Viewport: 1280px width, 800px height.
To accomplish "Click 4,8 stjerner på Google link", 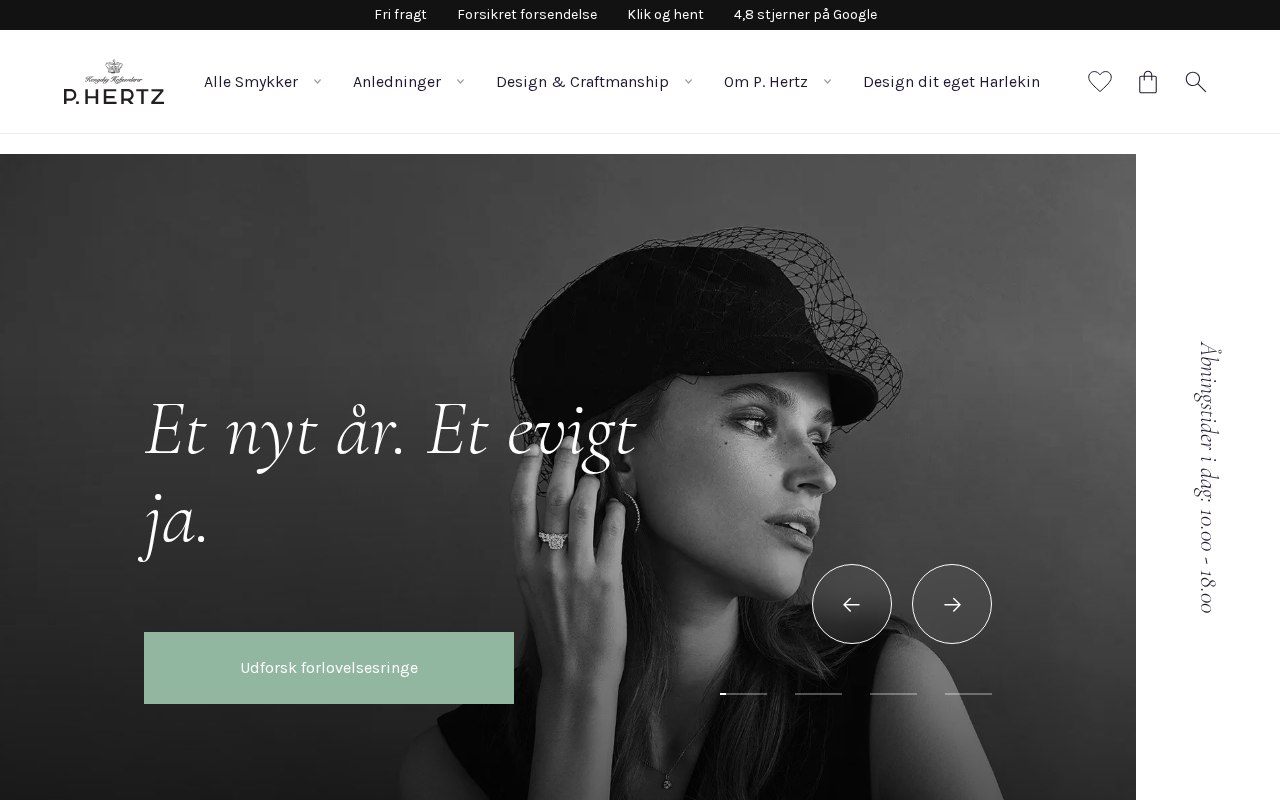I will pyautogui.click(x=805, y=15).
